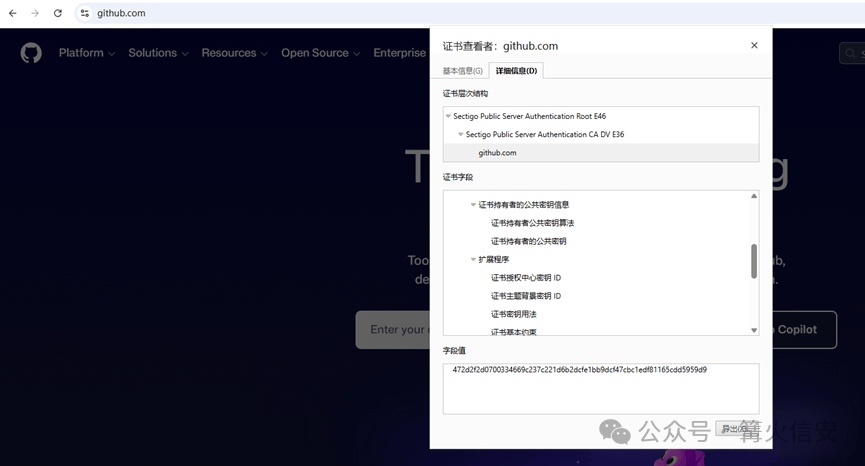
Task: Select the 扩展程序 field row
Action: pos(494,259)
